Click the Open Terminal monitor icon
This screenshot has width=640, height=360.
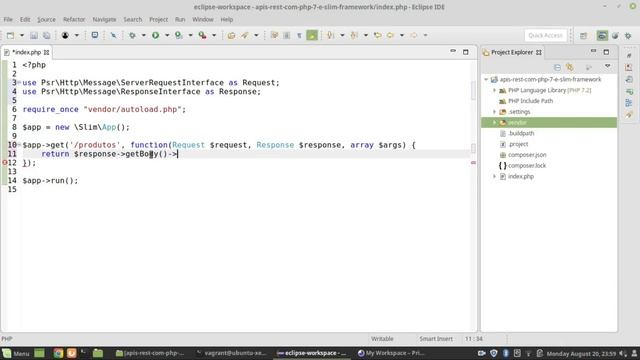[x=95, y=36]
